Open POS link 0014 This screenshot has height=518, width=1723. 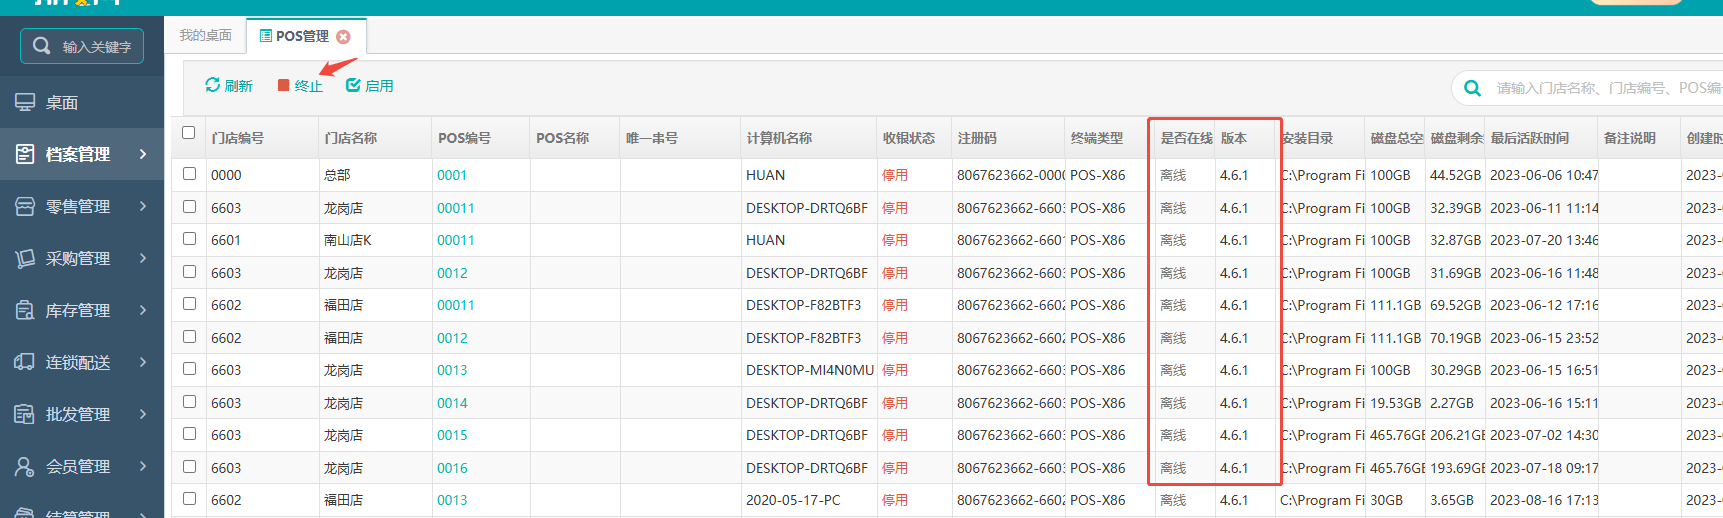(x=452, y=403)
